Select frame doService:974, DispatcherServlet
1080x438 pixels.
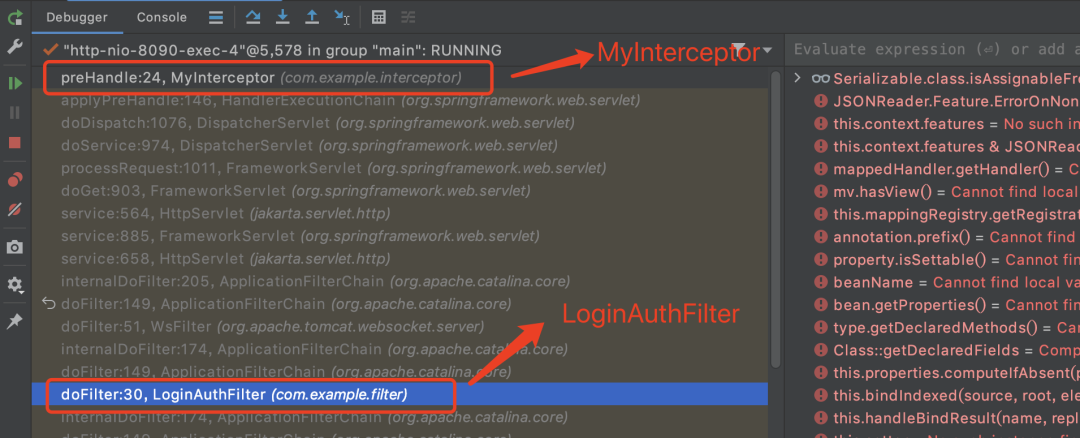[399, 146]
